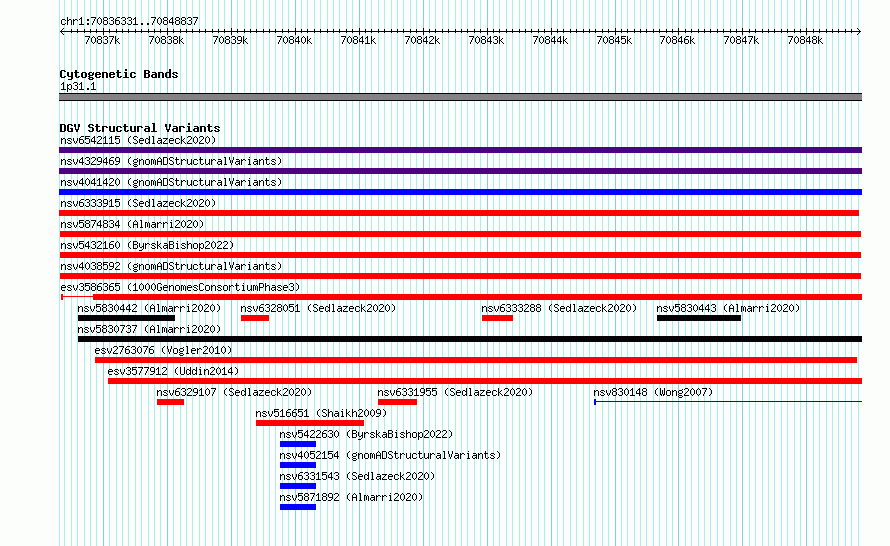Click the long black nsv5830737 bar
This screenshot has width=890, height=546.
tap(470, 339)
